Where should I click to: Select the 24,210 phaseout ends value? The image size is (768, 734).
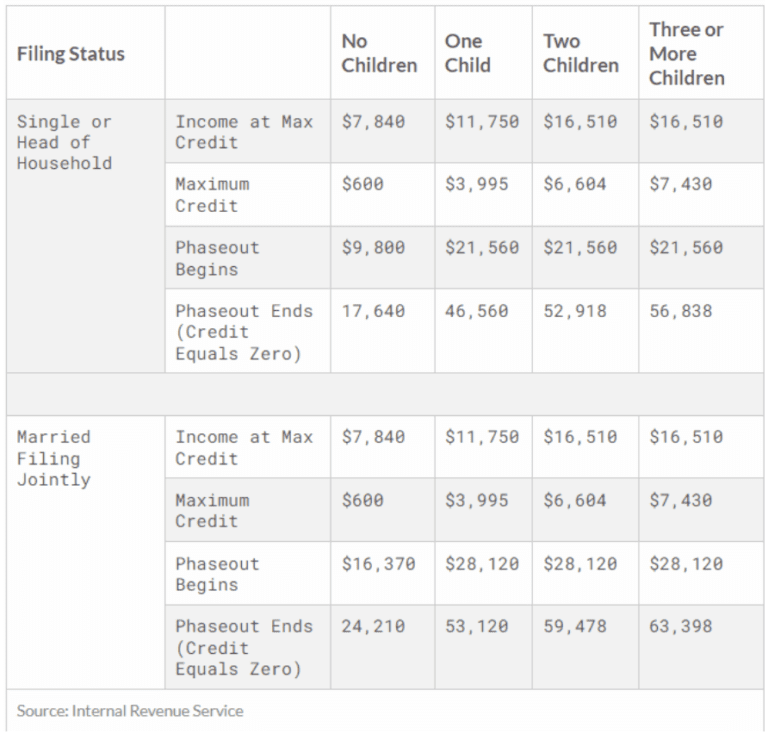pos(373,626)
